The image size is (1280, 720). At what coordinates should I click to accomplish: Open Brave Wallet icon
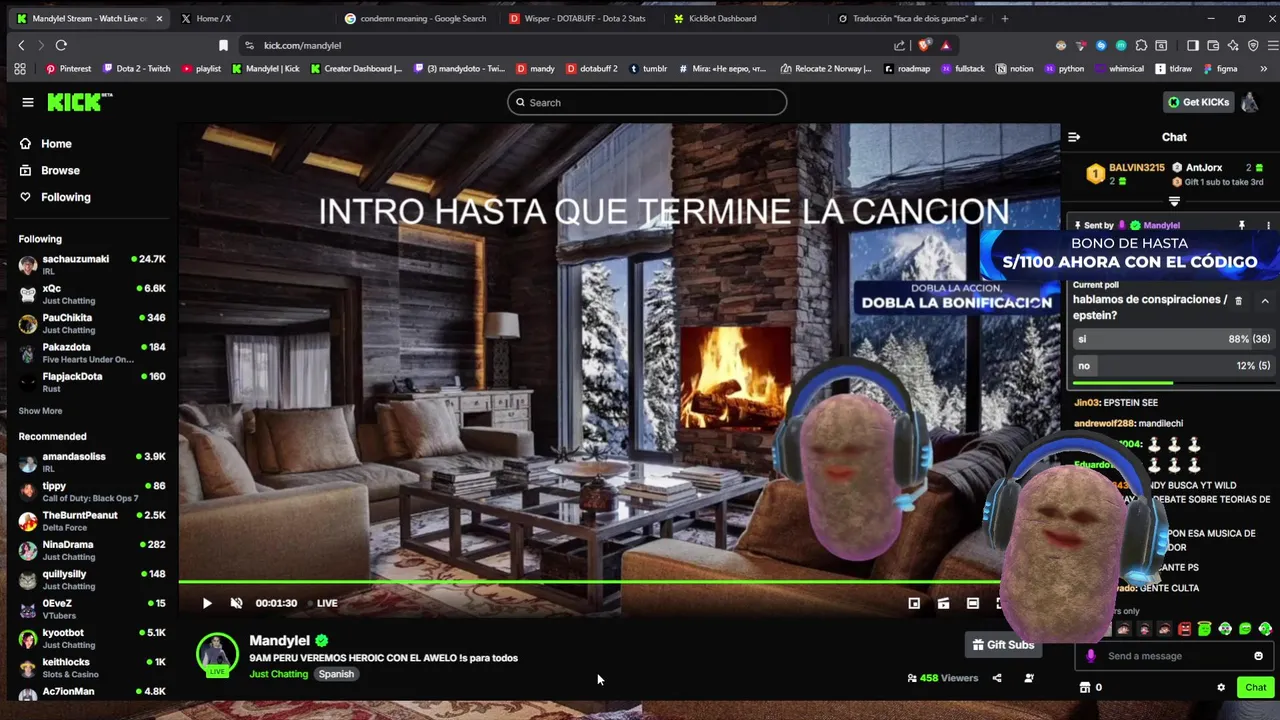pos(1213,45)
